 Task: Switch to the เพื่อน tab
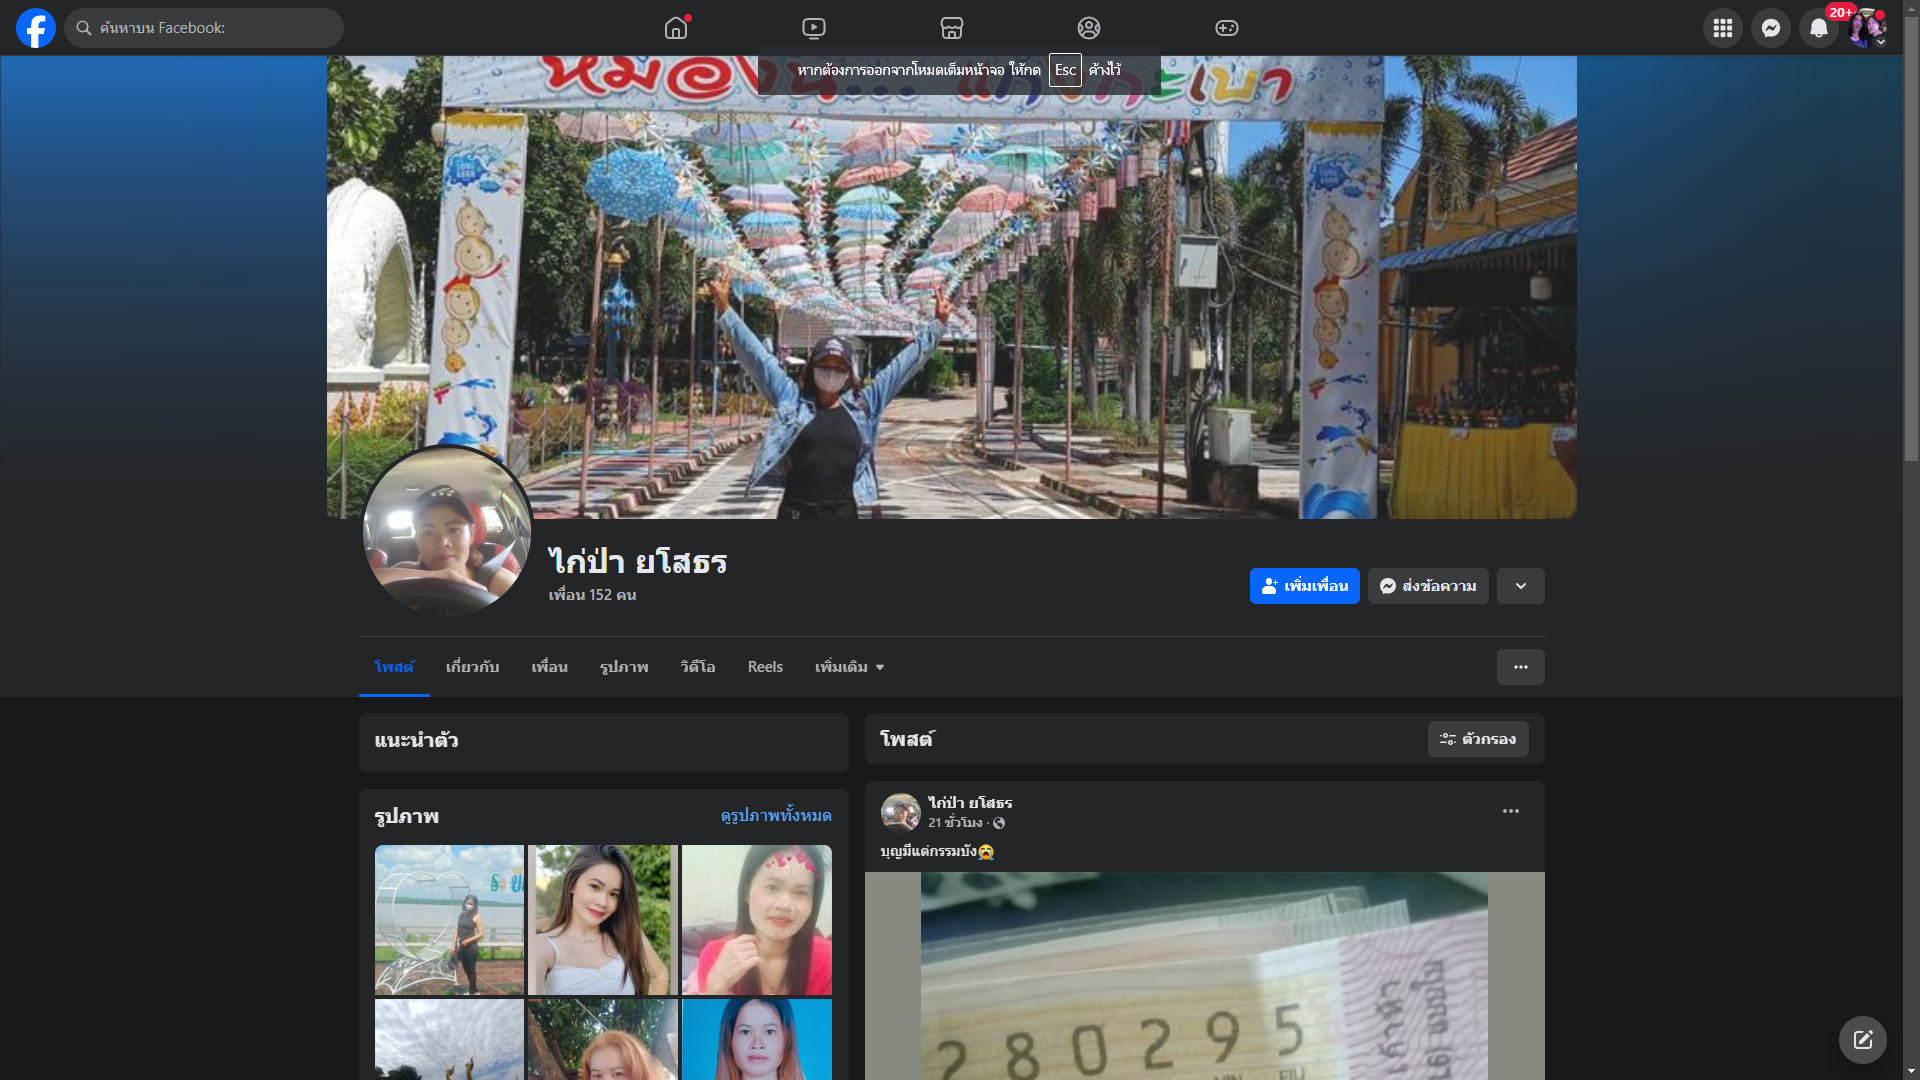[x=549, y=667]
